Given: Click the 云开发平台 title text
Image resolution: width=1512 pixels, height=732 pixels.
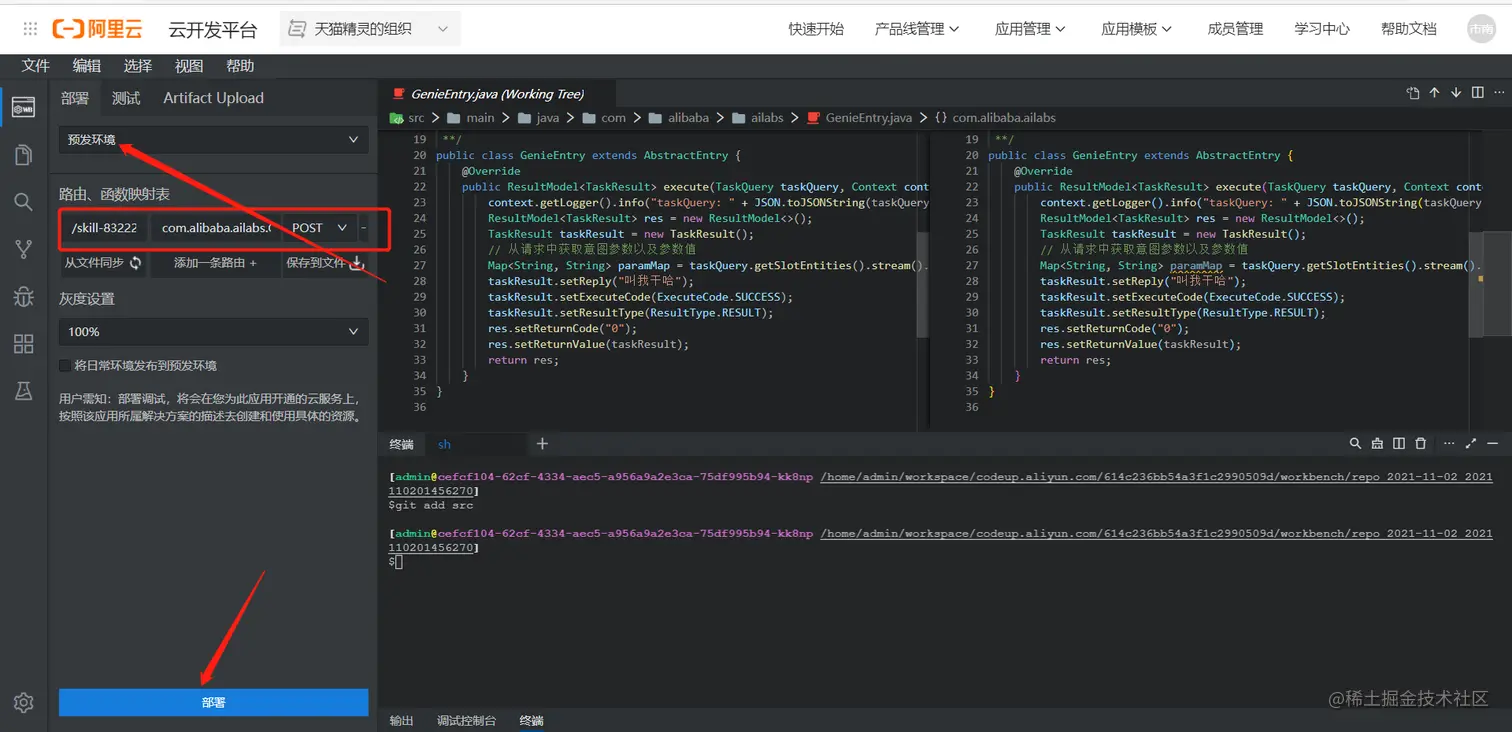Looking at the screenshot, I should click(212, 30).
